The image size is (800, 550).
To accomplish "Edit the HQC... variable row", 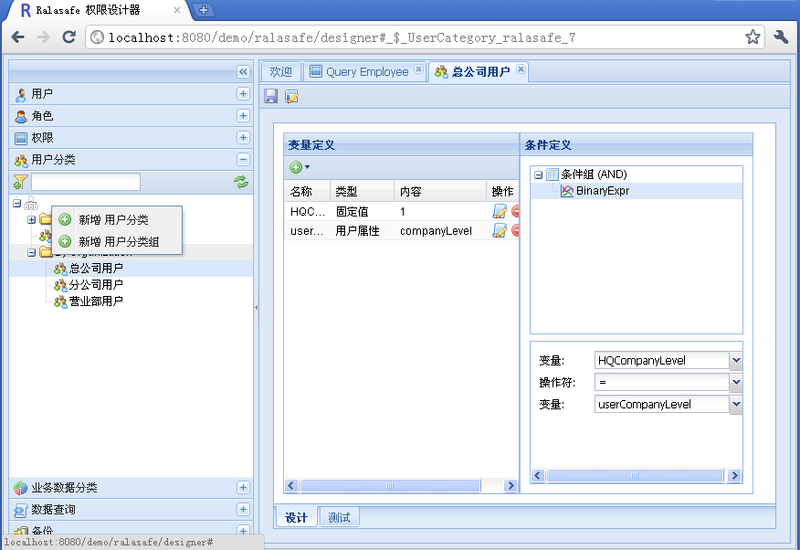I will [x=499, y=211].
